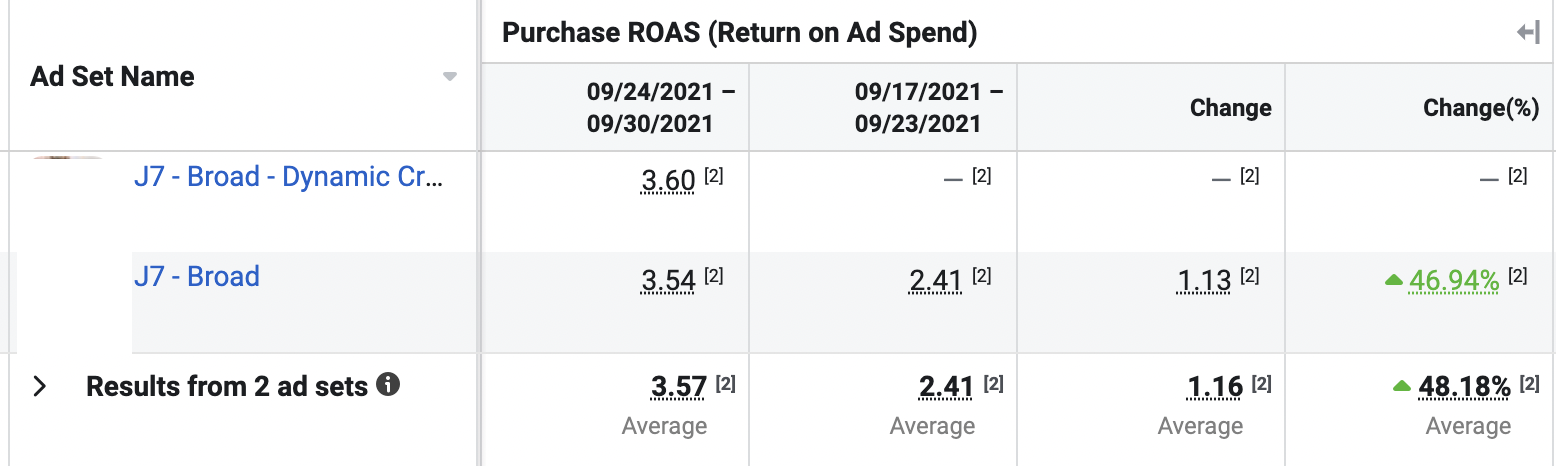
Task: Click the Change(%) column header
Action: [1480, 108]
